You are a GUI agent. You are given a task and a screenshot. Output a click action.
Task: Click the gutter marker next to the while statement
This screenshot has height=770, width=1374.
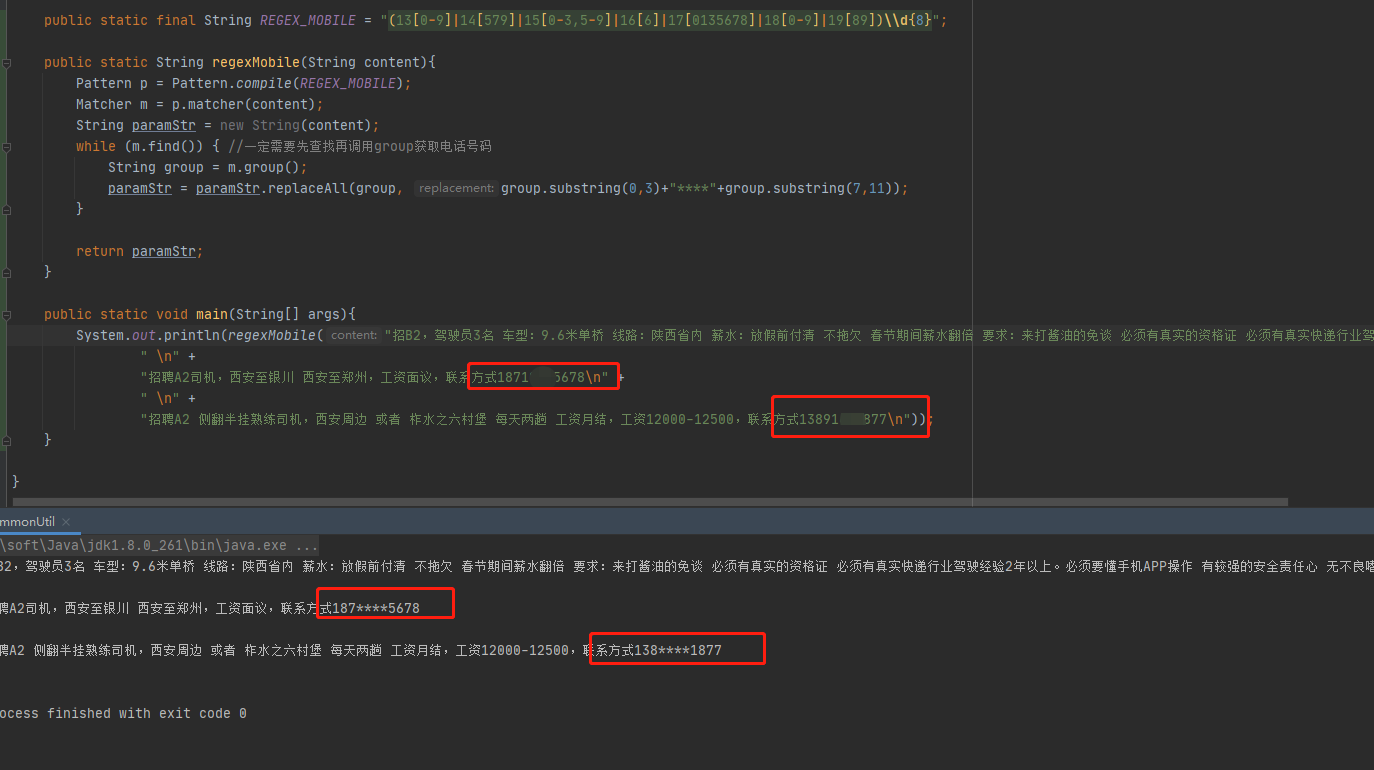pyautogui.click(x=6, y=146)
